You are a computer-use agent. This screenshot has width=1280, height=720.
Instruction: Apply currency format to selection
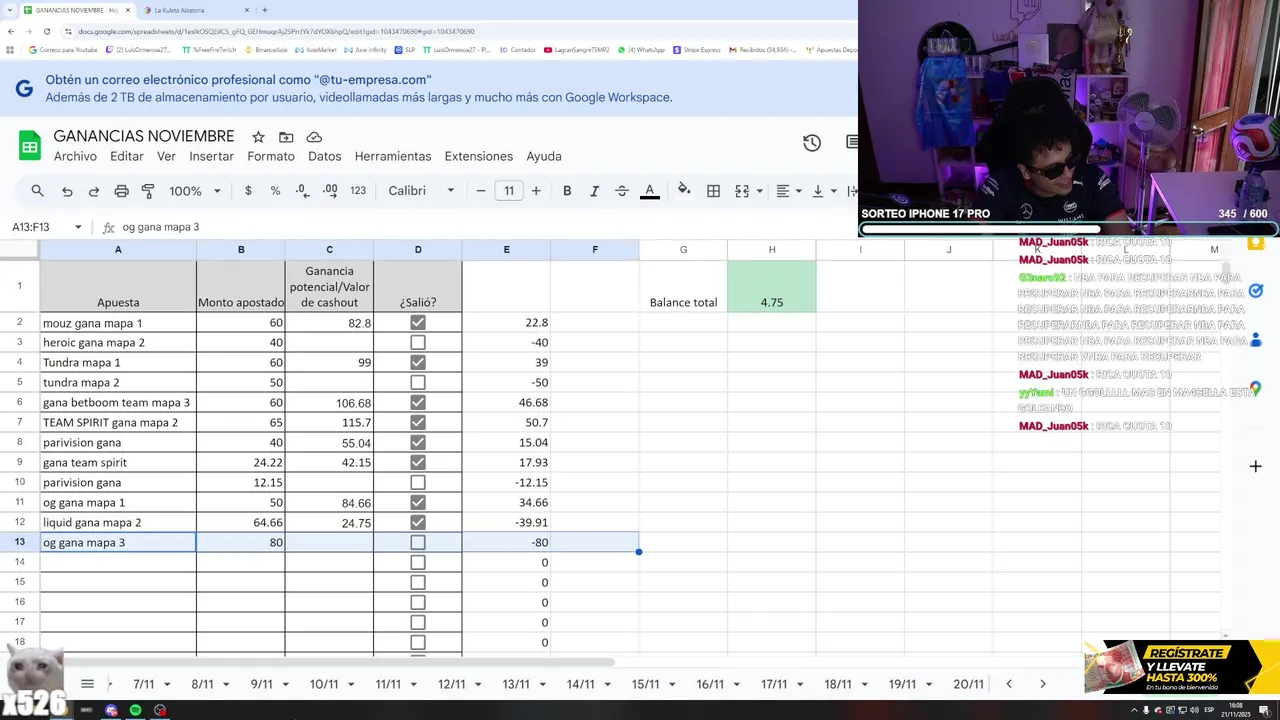248,191
